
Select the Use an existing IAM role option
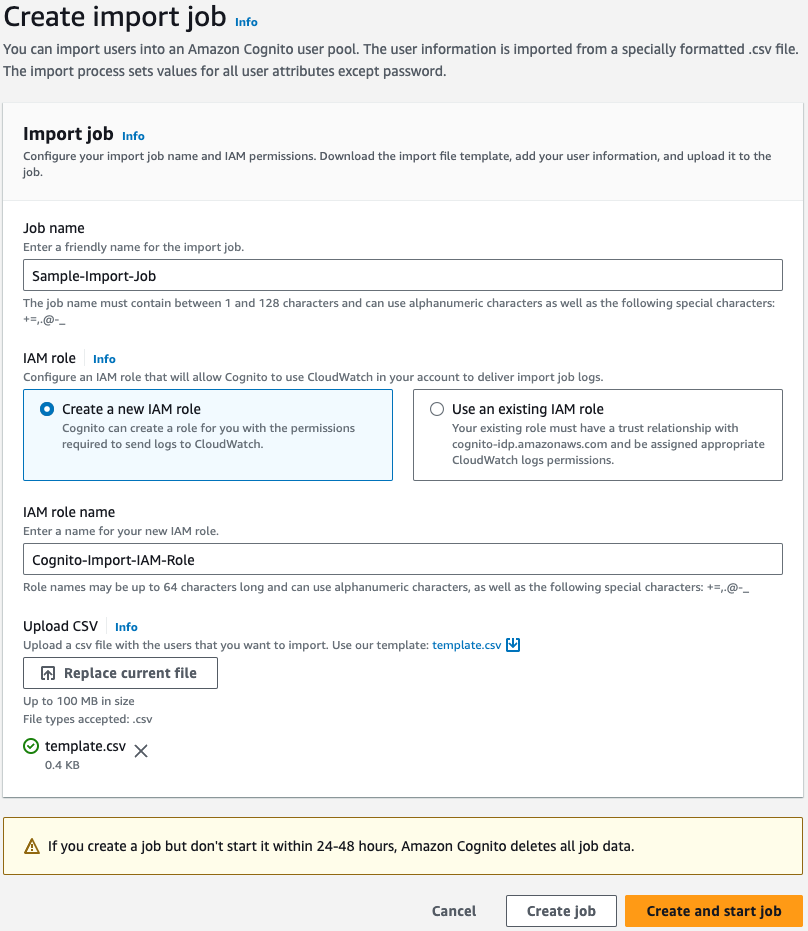(x=437, y=409)
